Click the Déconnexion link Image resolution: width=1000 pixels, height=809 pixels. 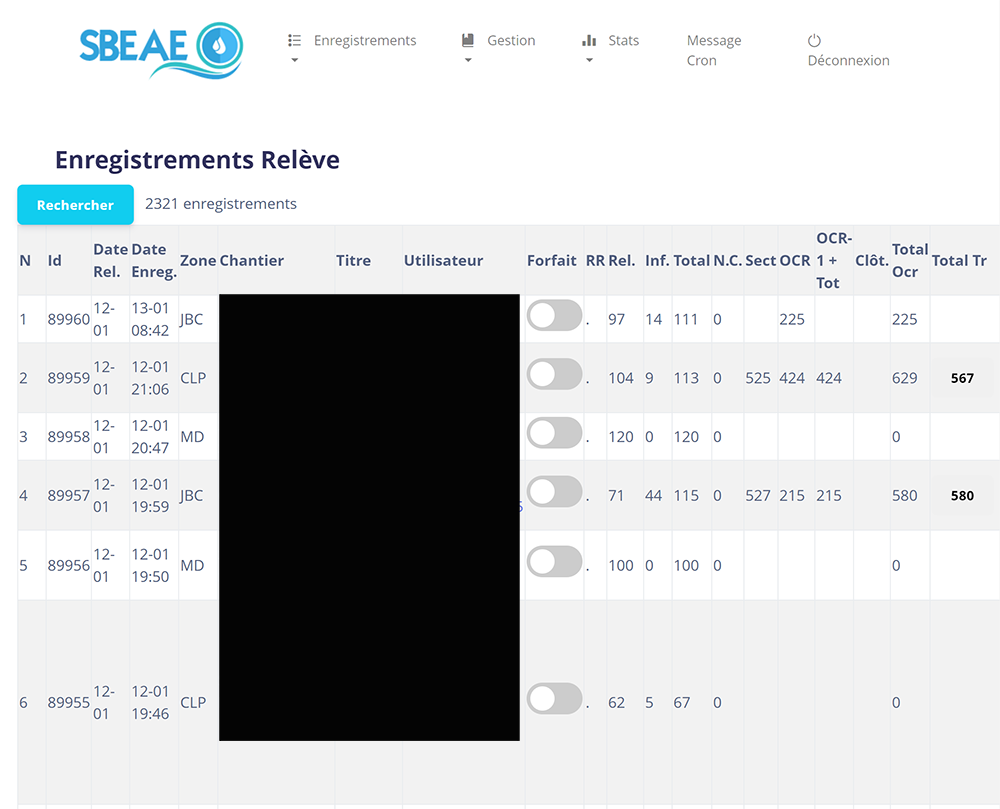(x=848, y=61)
